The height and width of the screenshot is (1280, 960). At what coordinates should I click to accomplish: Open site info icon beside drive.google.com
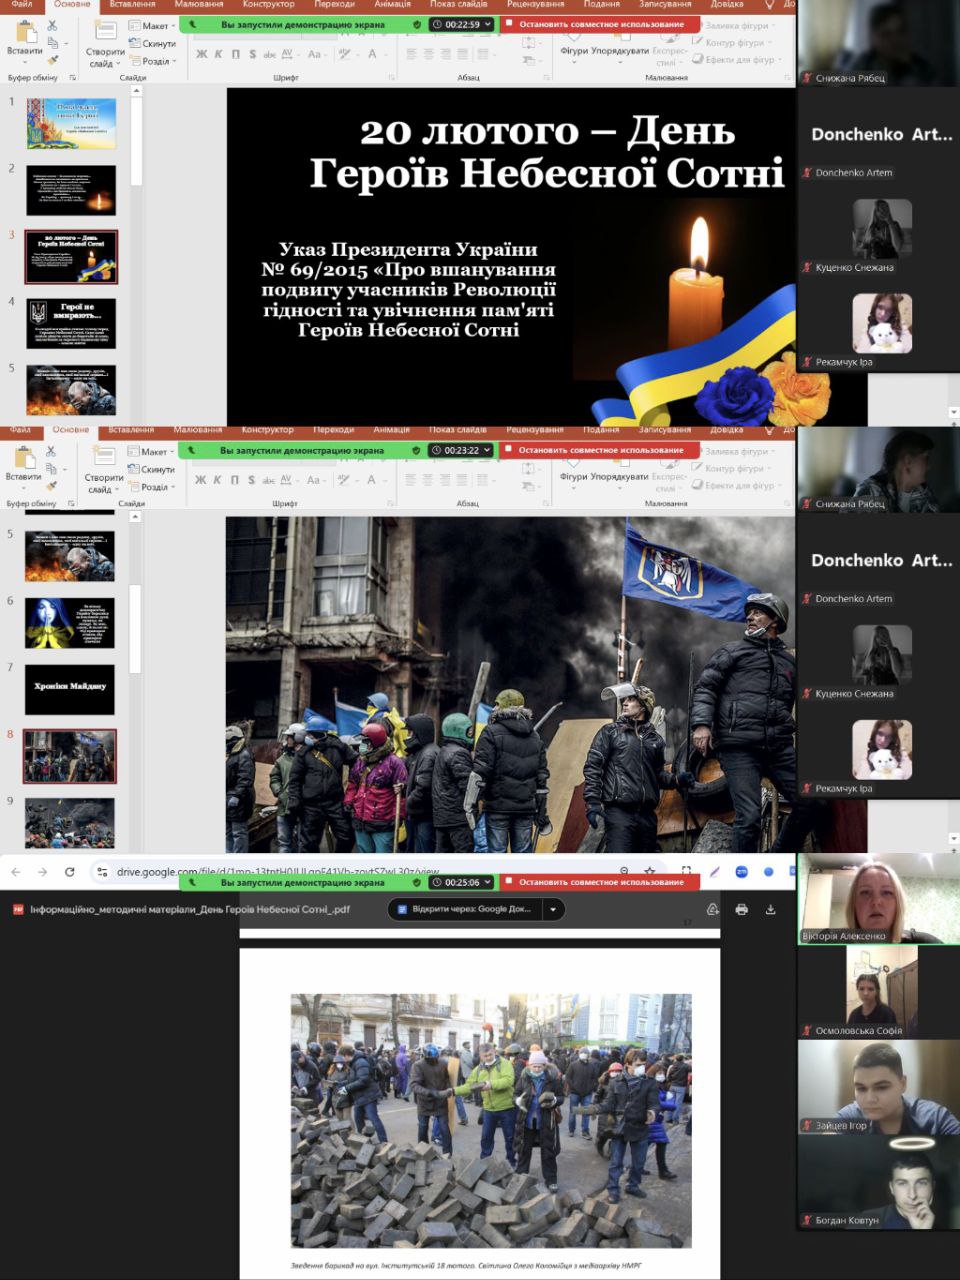[x=102, y=872]
